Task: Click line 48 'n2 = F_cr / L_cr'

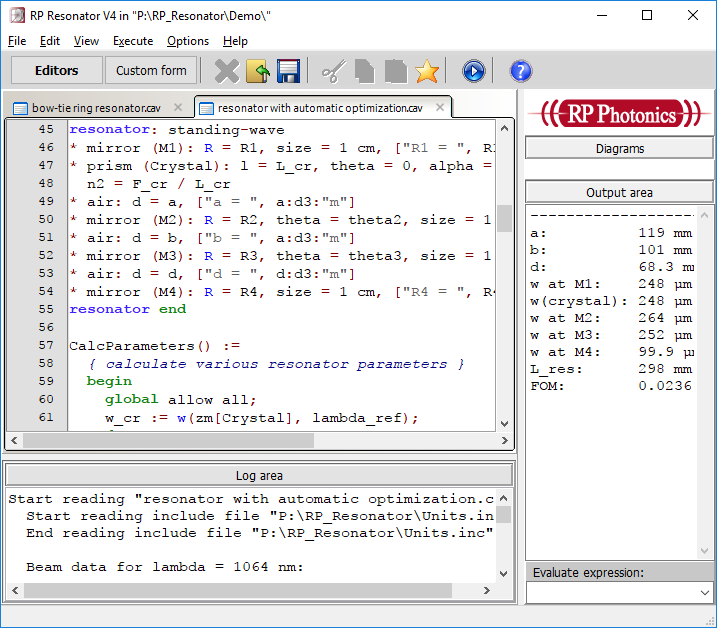Action: [158, 184]
